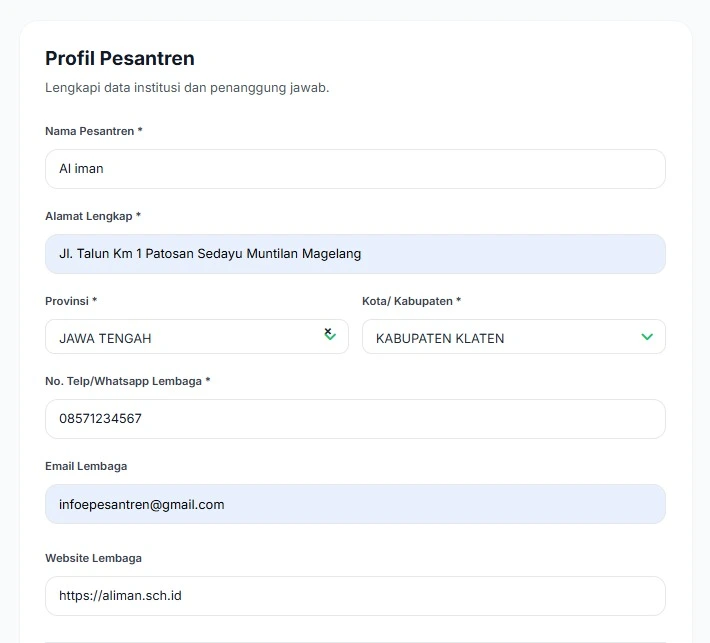Click the "Kota/ Kabupaten *" label text
Image resolution: width=710 pixels, height=643 pixels.
(411, 301)
